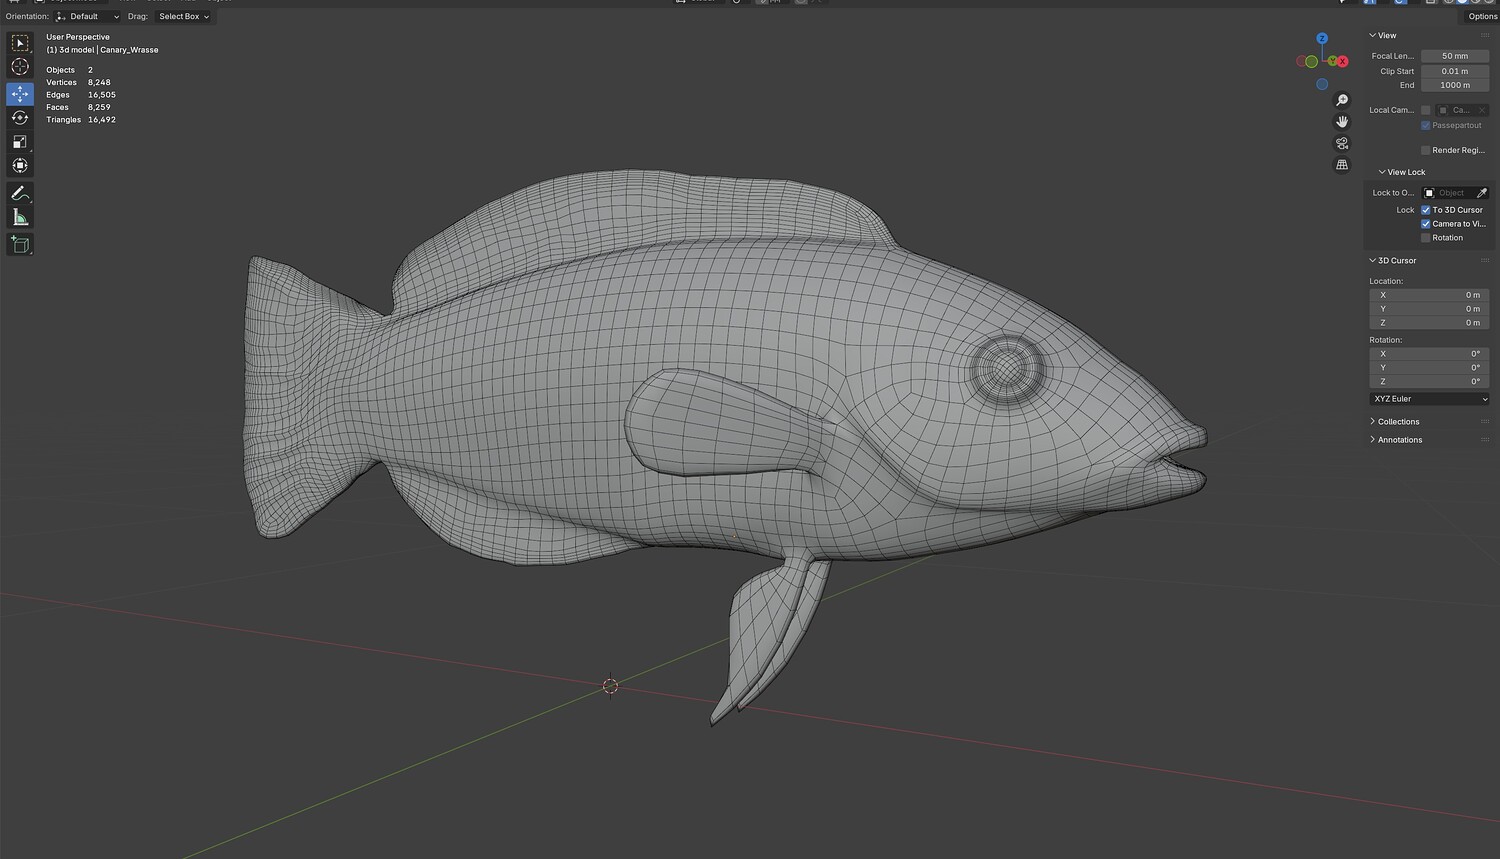Activate the Measure tool
1500x859 pixels.
pyautogui.click(x=20, y=218)
